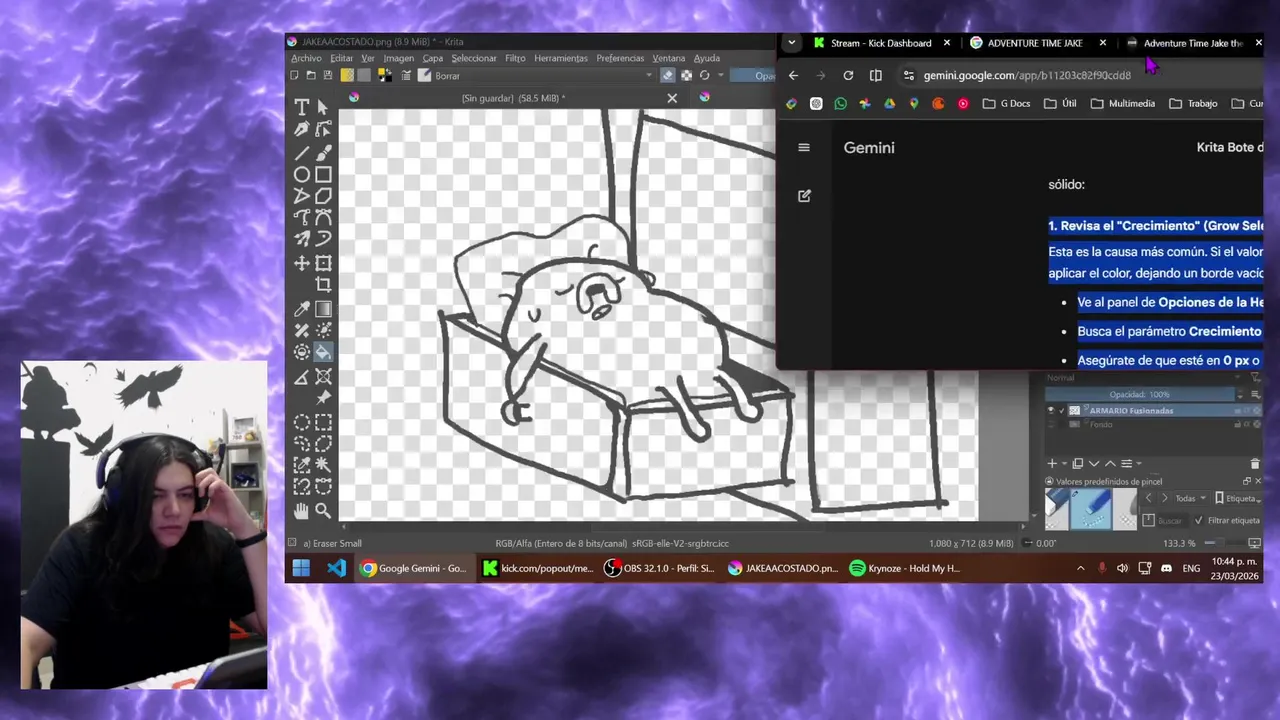Viewport: 1280px width, 720px height.
Task: Toggle visibility of ARMARIO Fusionadas layer
Action: (x=1050, y=410)
